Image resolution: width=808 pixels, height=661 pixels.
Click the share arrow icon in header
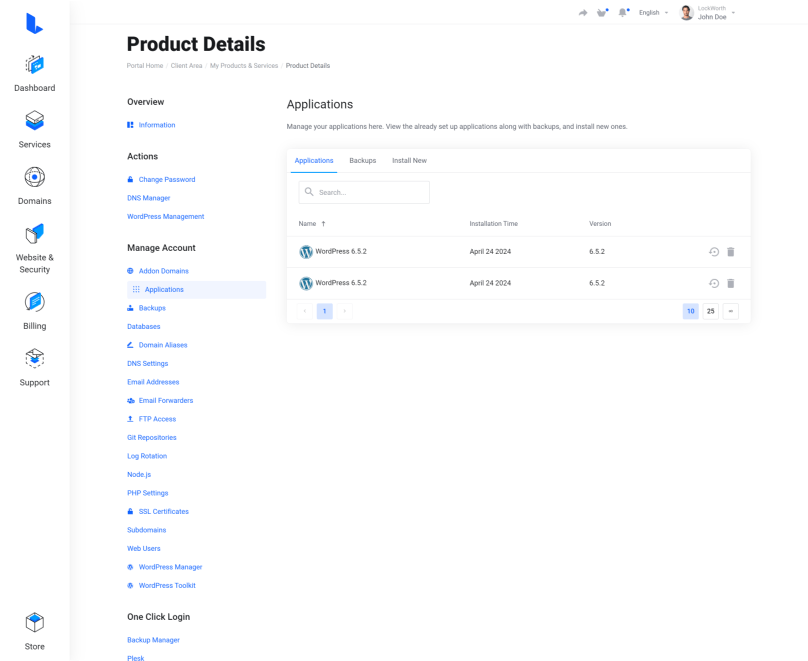583,13
